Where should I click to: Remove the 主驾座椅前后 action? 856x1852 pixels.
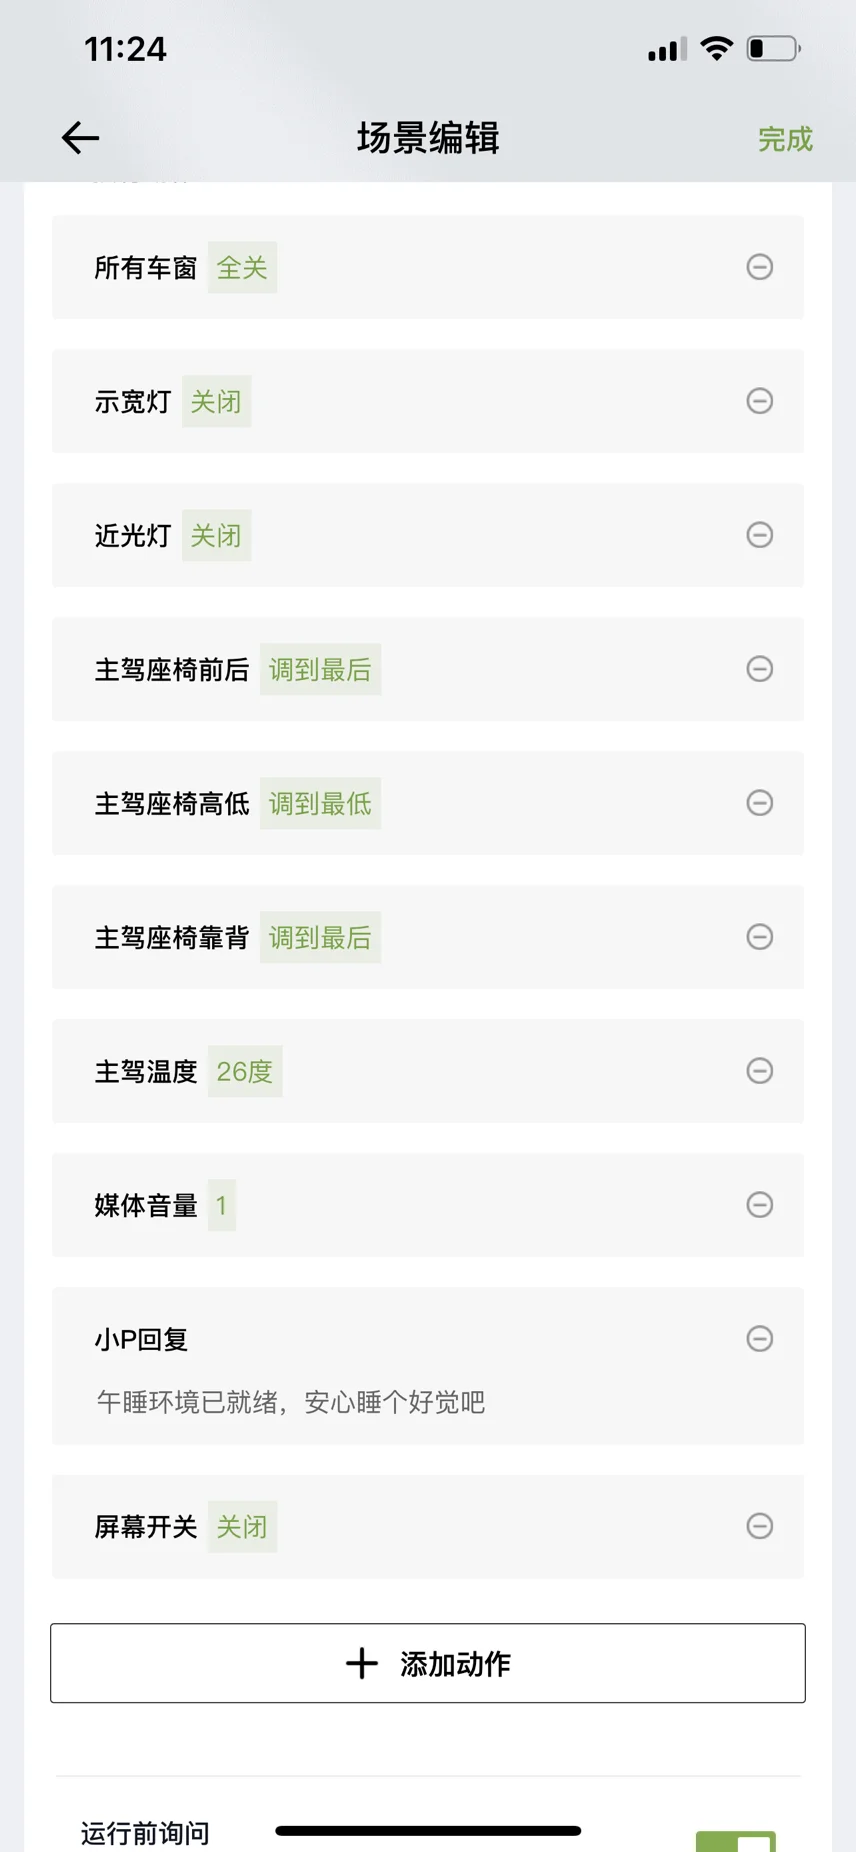[x=760, y=669]
